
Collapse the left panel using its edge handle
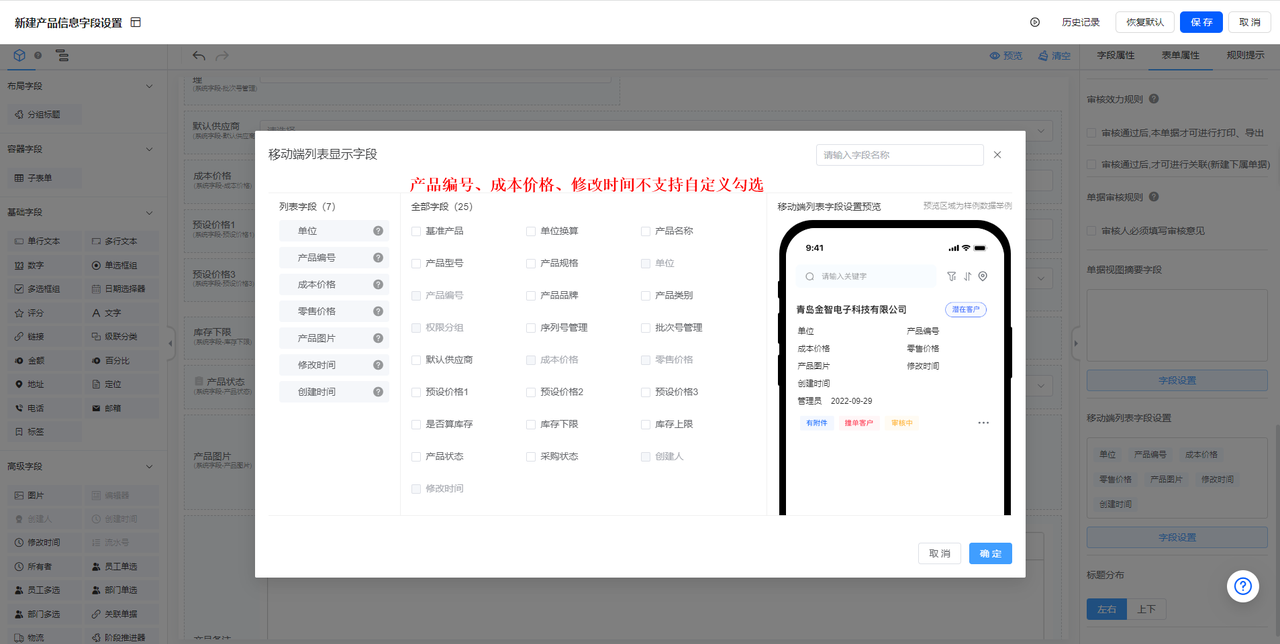click(170, 343)
